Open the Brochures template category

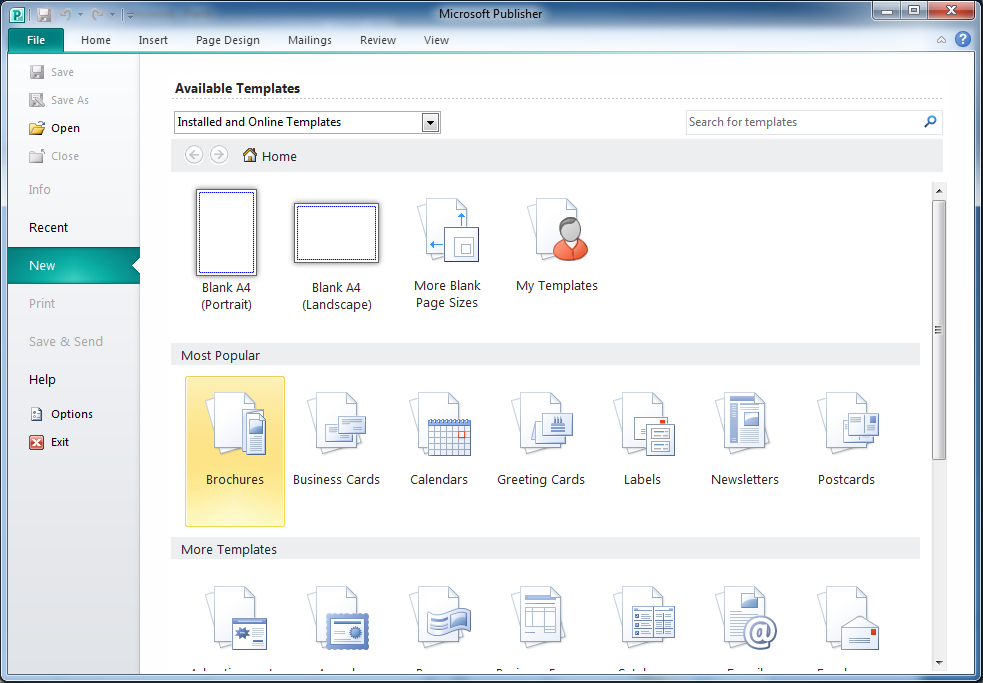(x=235, y=428)
